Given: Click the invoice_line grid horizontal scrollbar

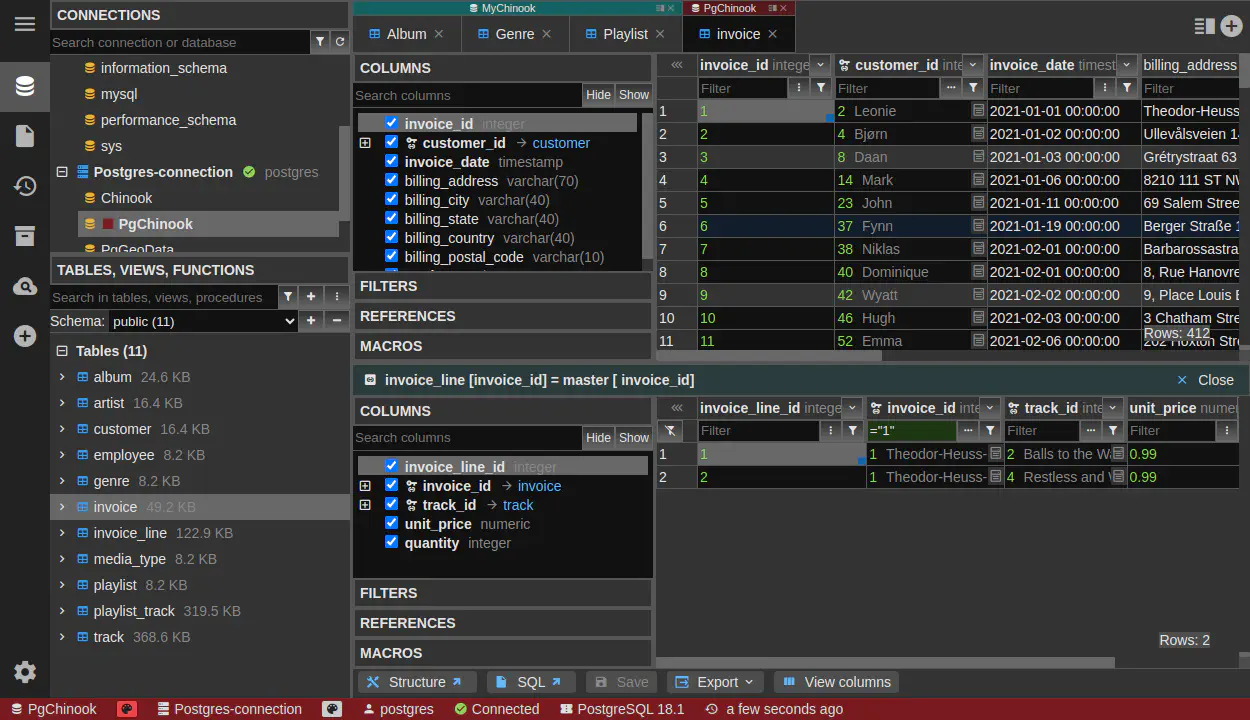Looking at the screenshot, I should point(885,662).
